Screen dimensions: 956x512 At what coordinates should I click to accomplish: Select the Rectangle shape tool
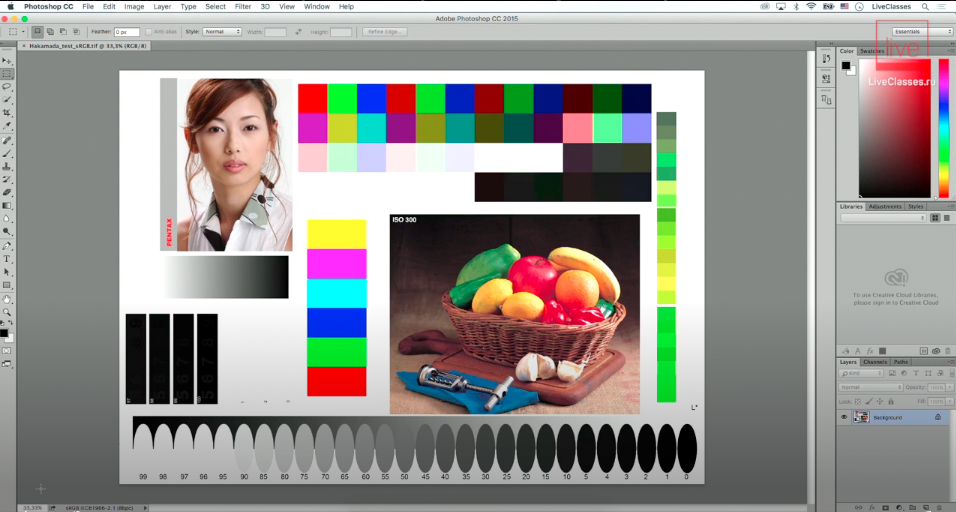(7, 285)
